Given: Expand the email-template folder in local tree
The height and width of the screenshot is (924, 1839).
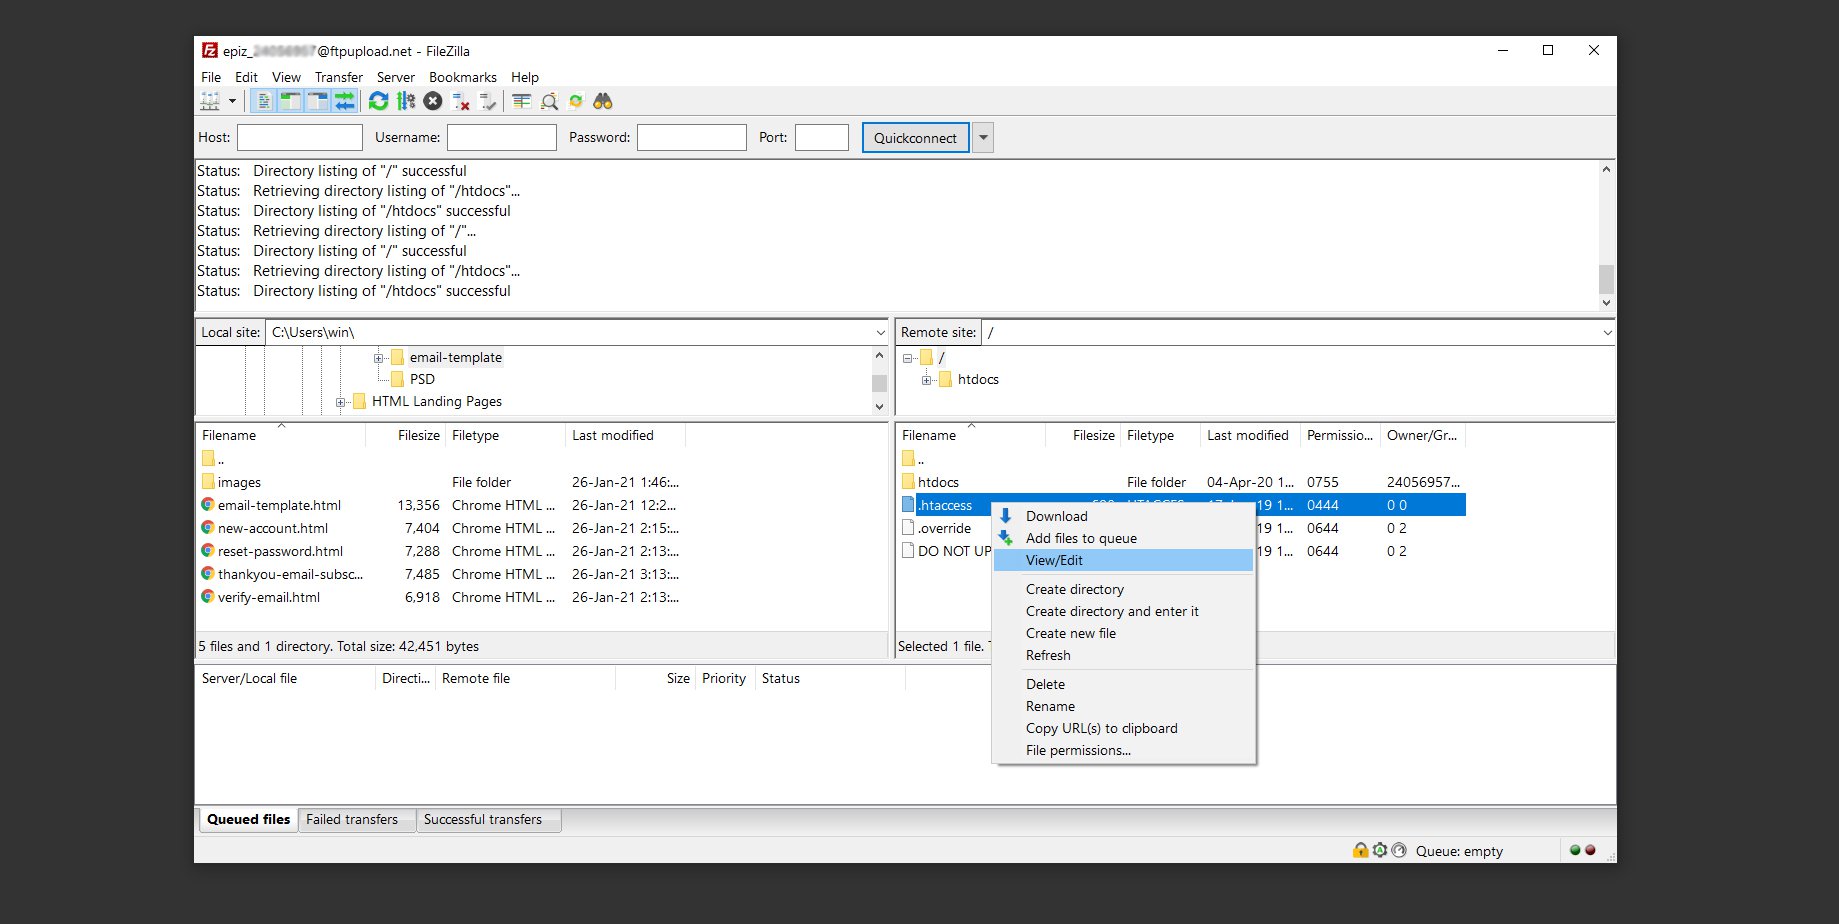Looking at the screenshot, I should (379, 357).
